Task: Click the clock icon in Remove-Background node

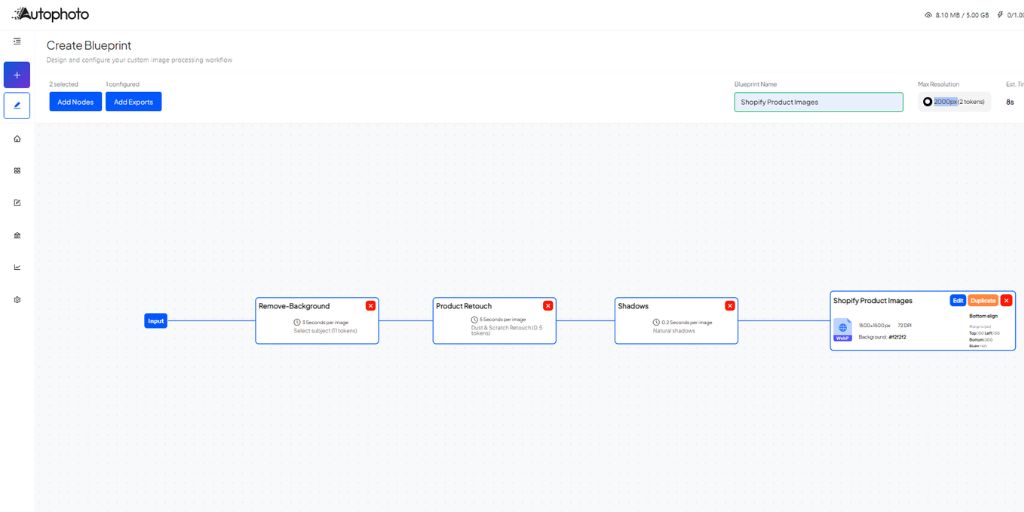Action: [x=297, y=323]
